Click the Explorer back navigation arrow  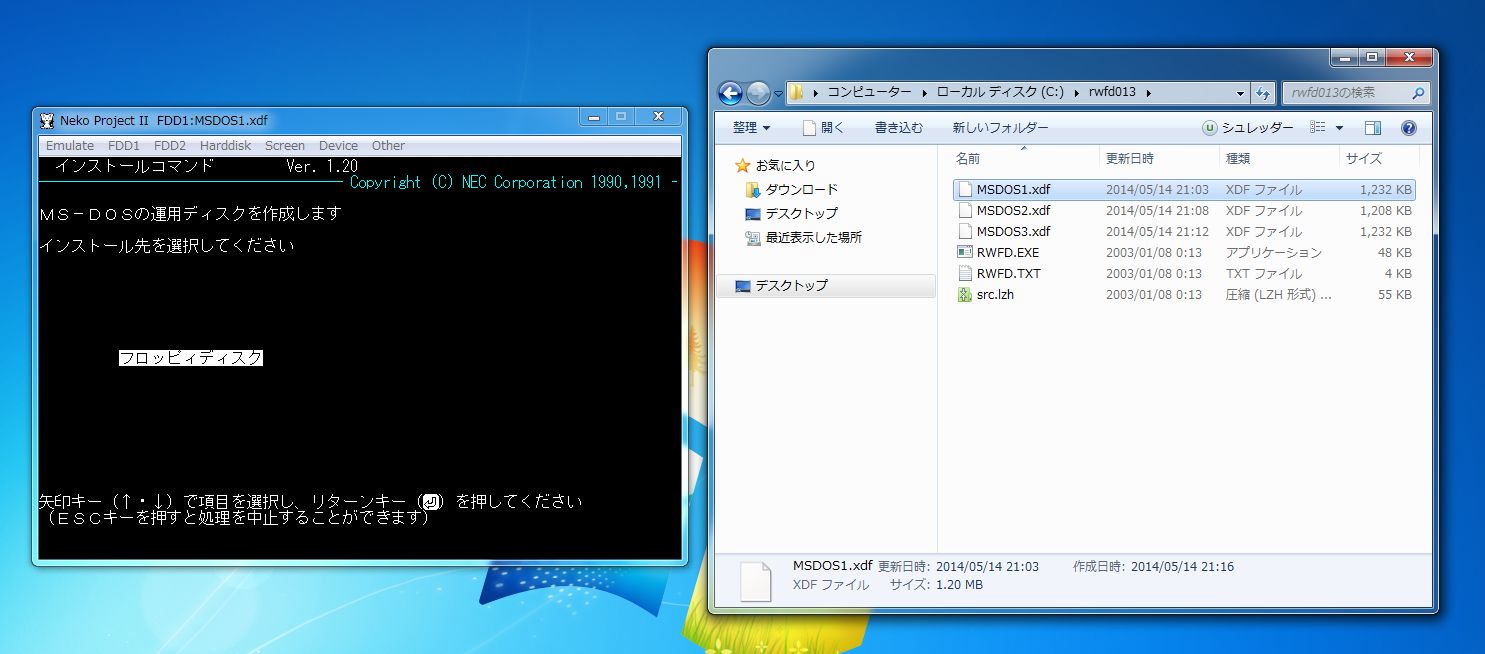[x=731, y=93]
